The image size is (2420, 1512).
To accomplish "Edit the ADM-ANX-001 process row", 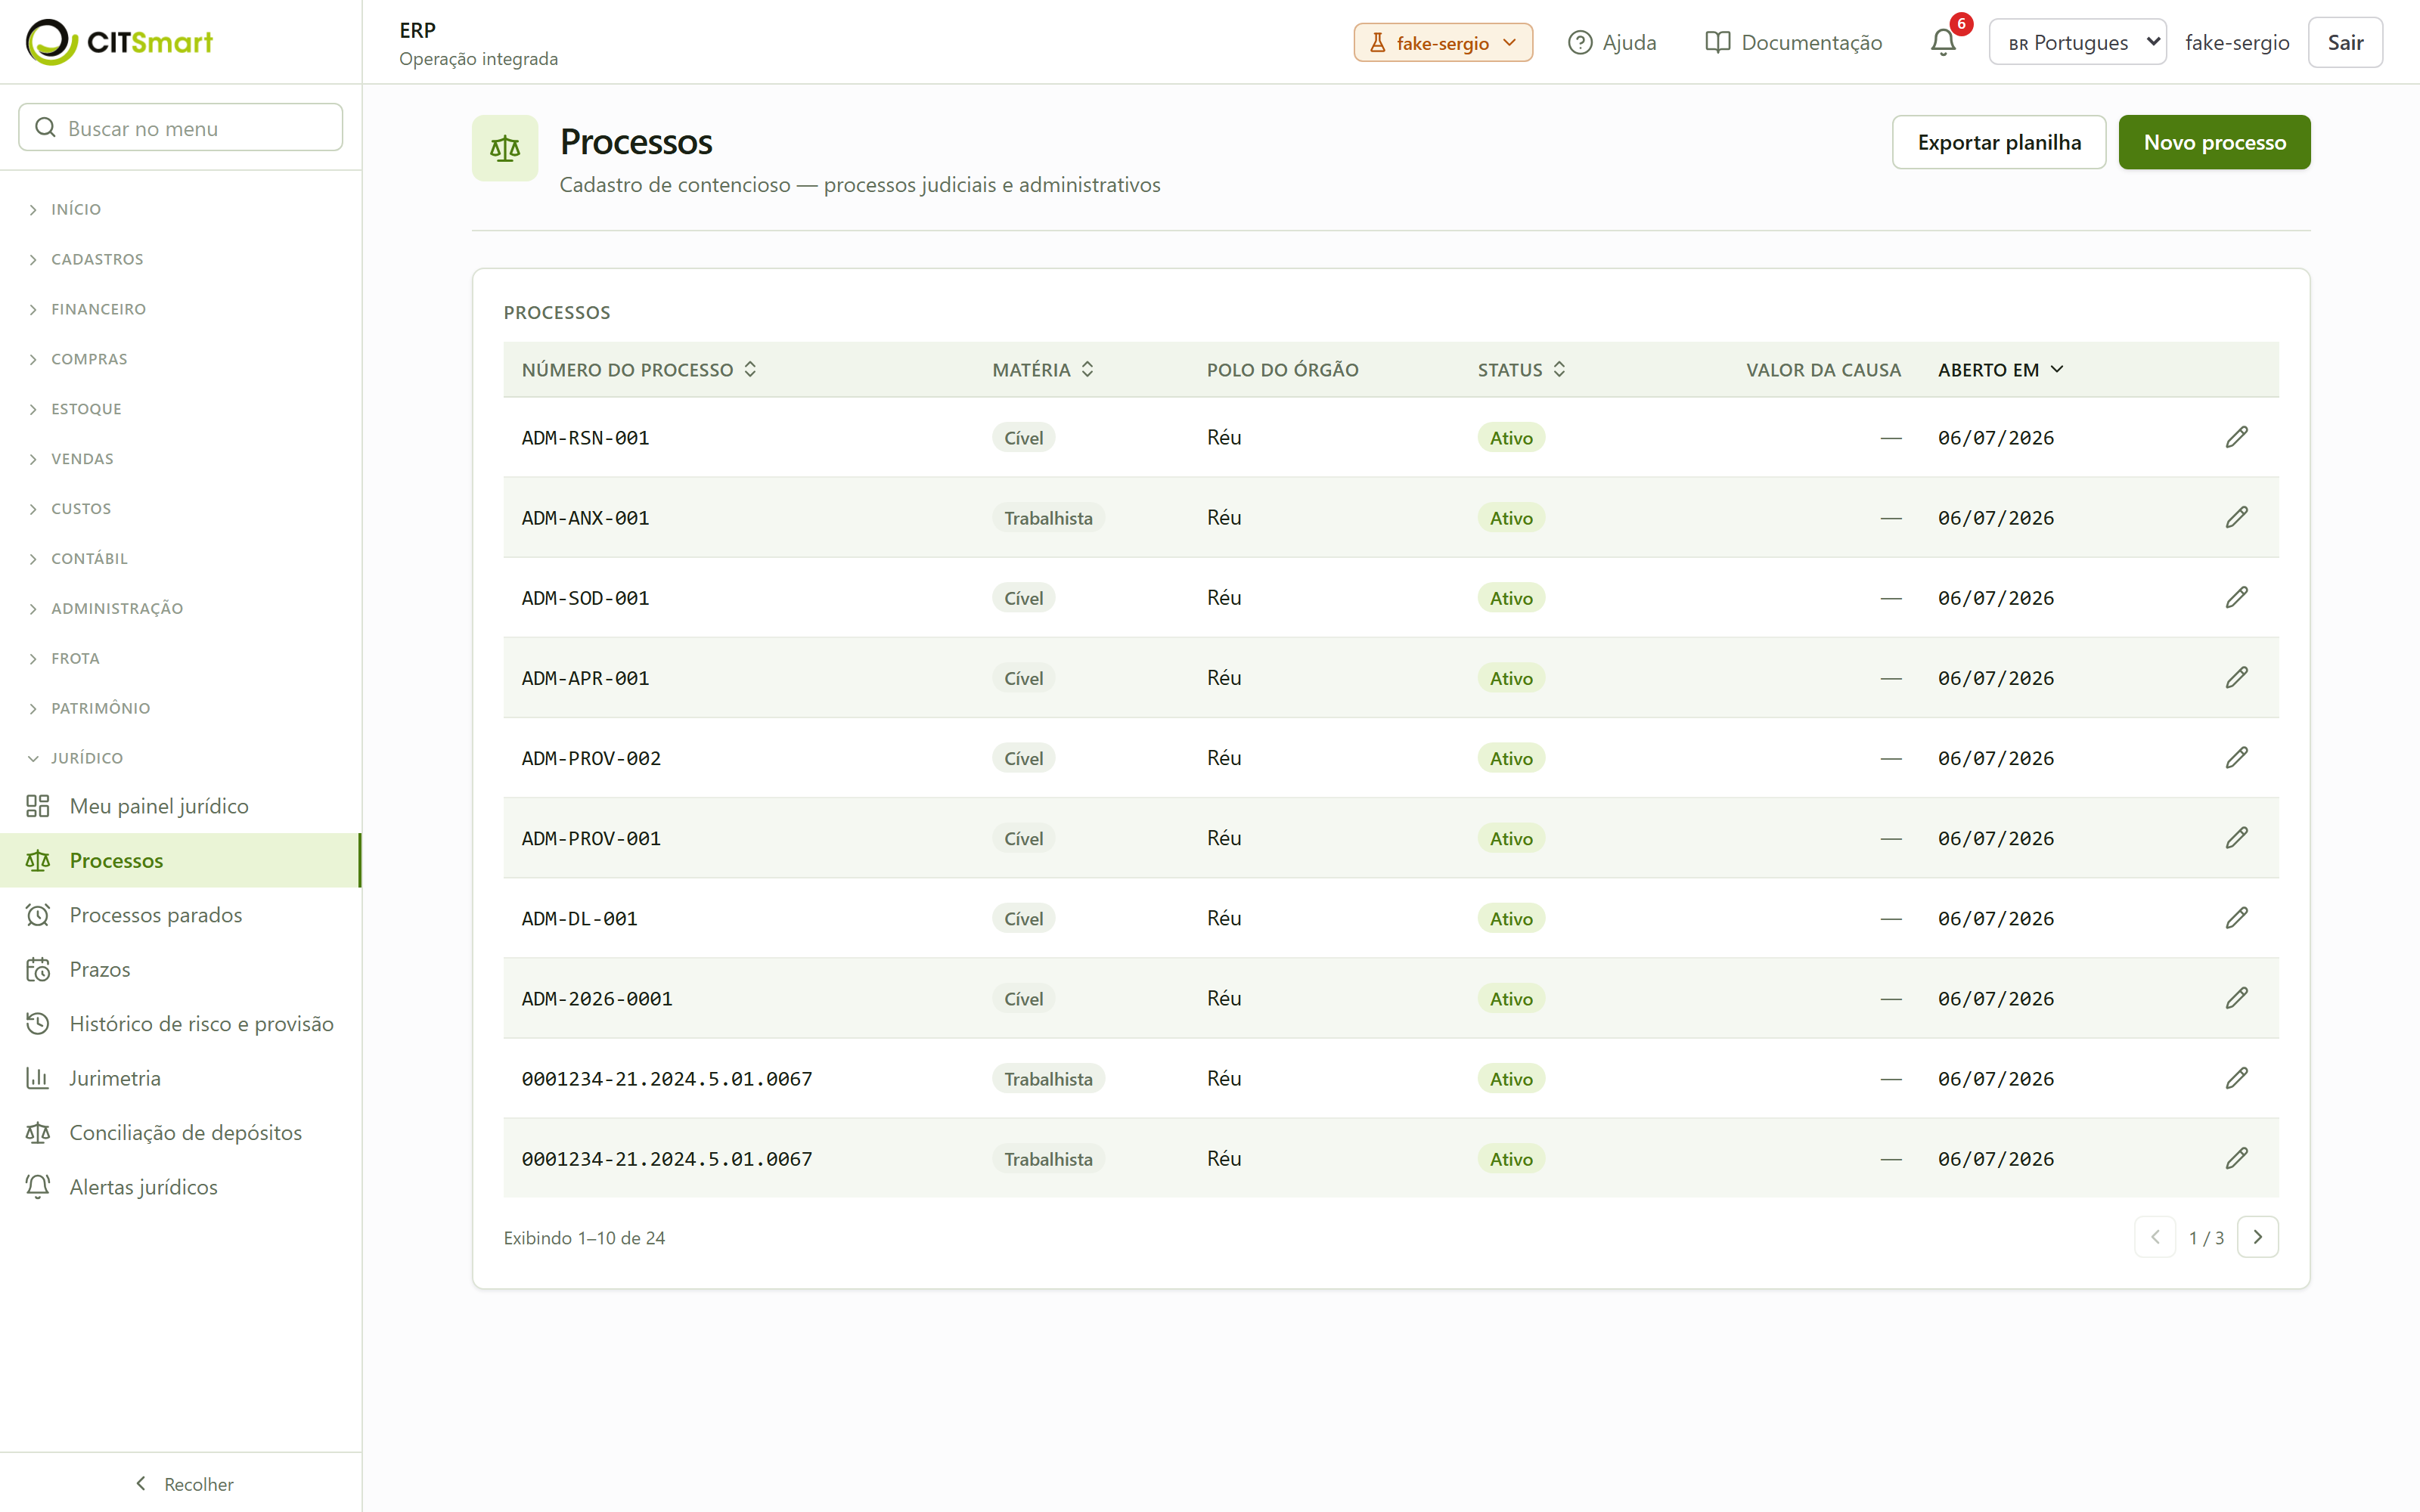I will pos(2236,517).
